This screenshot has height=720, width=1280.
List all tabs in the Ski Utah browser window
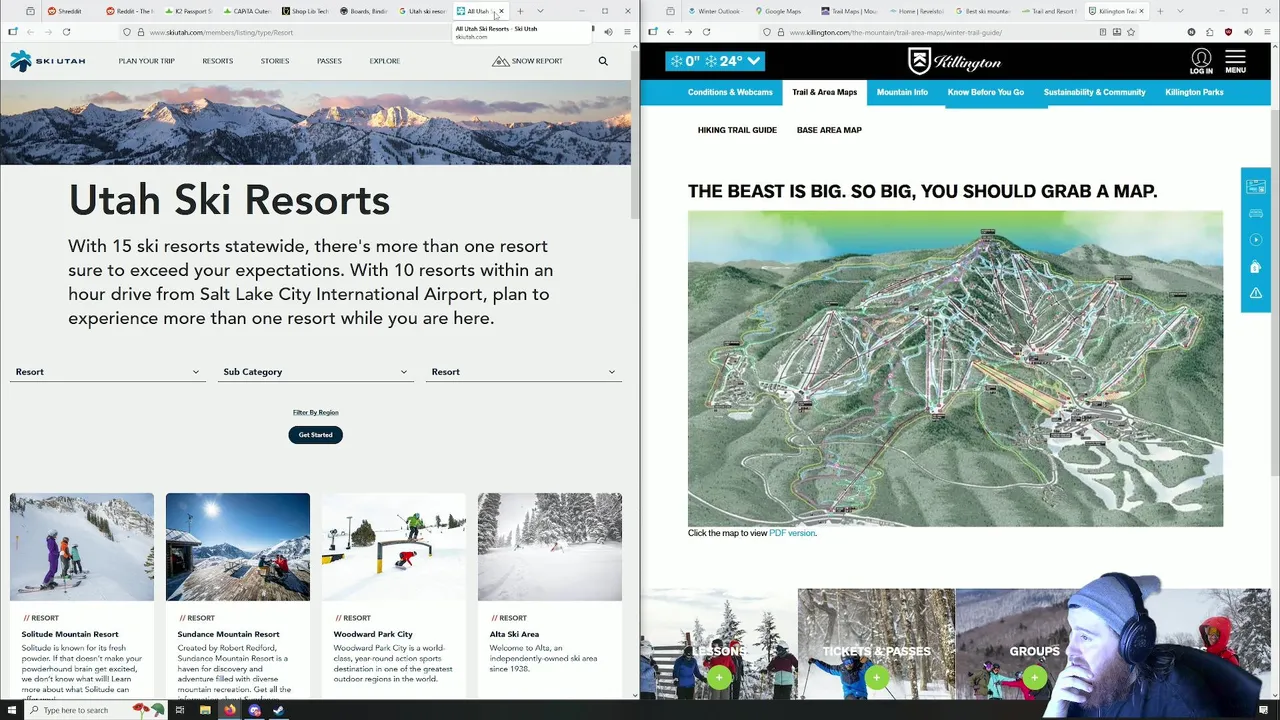pos(540,11)
